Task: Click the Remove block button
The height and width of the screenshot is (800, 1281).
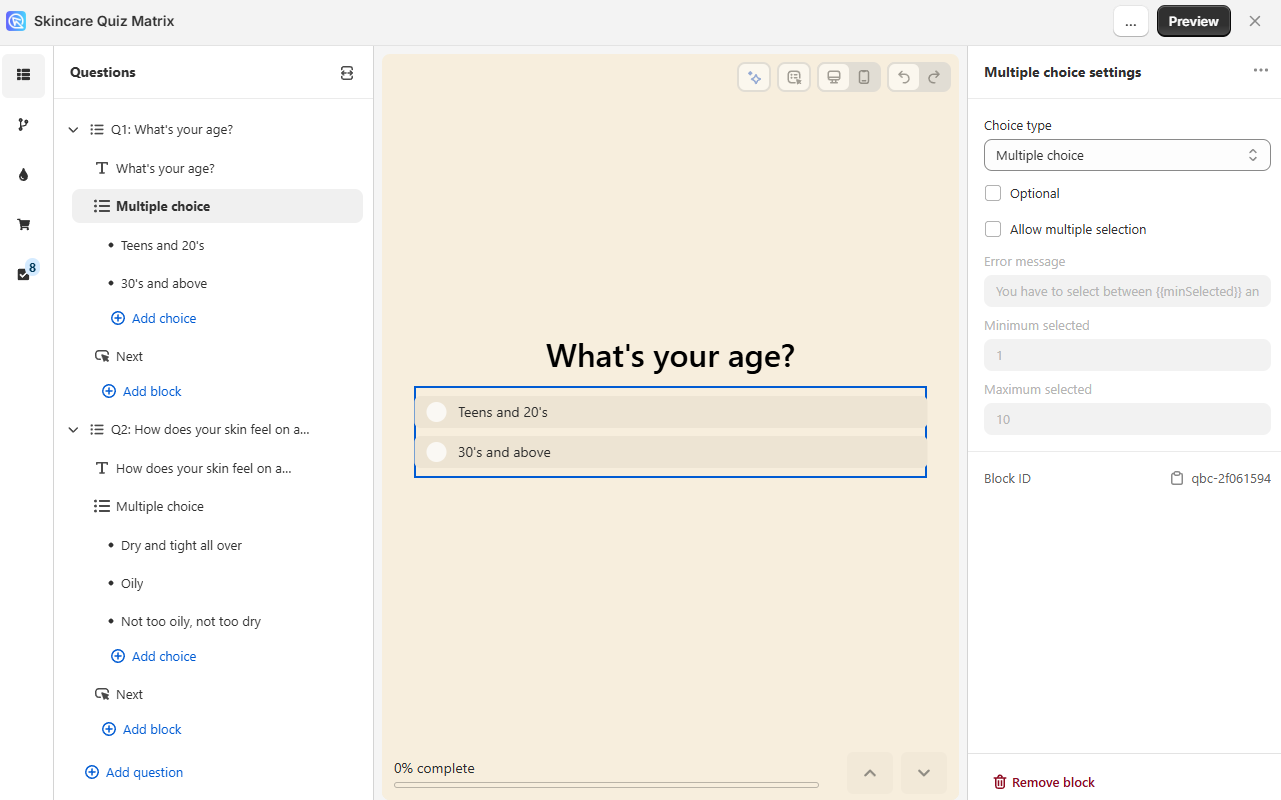Action: [x=1044, y=783]
